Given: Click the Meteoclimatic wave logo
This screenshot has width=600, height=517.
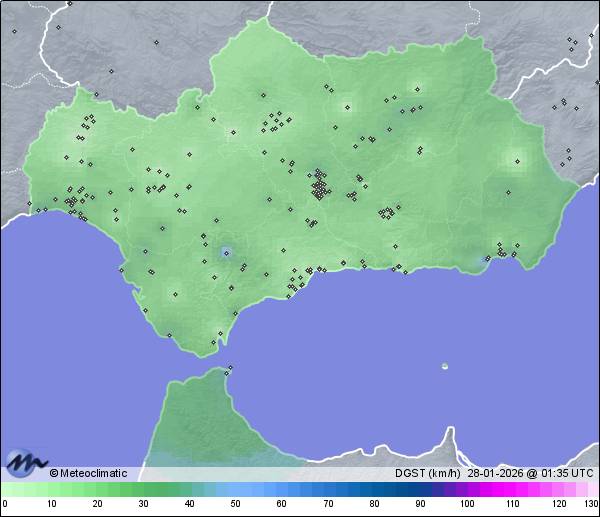Looking at the screenshot, I should point(26,463).
